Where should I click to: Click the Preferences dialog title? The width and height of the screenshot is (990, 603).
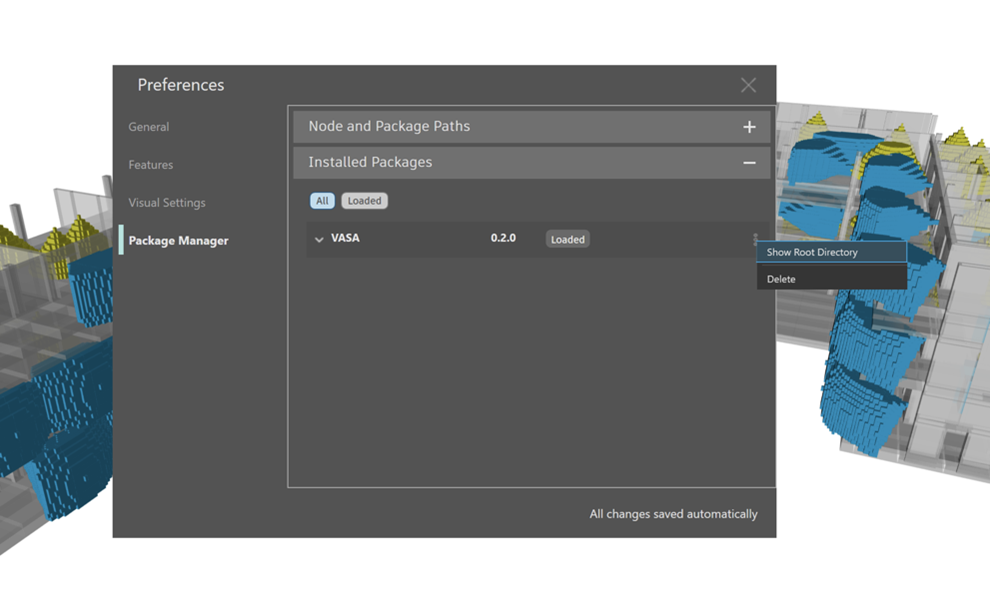click(x=181, y=85)
